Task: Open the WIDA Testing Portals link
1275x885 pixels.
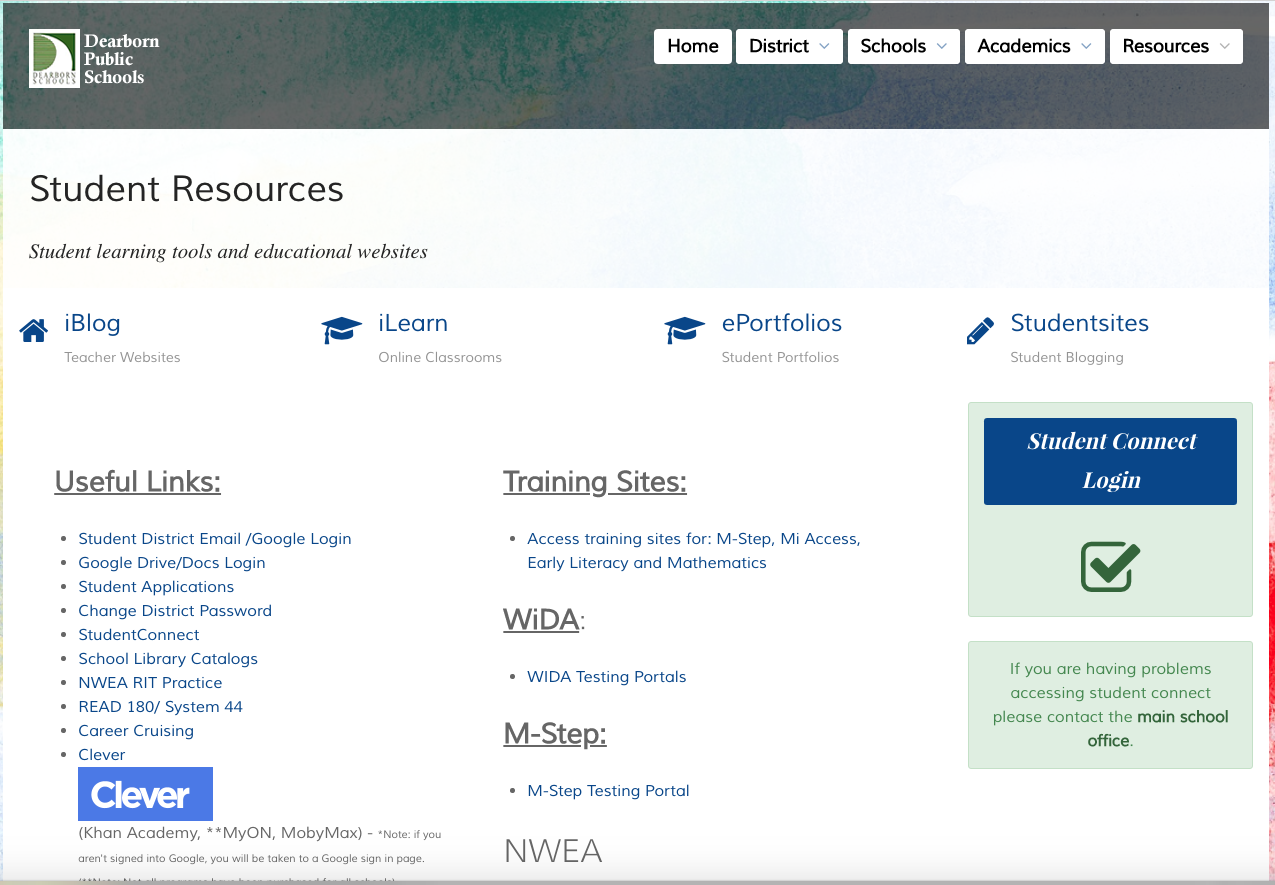Action: (607, 676)
